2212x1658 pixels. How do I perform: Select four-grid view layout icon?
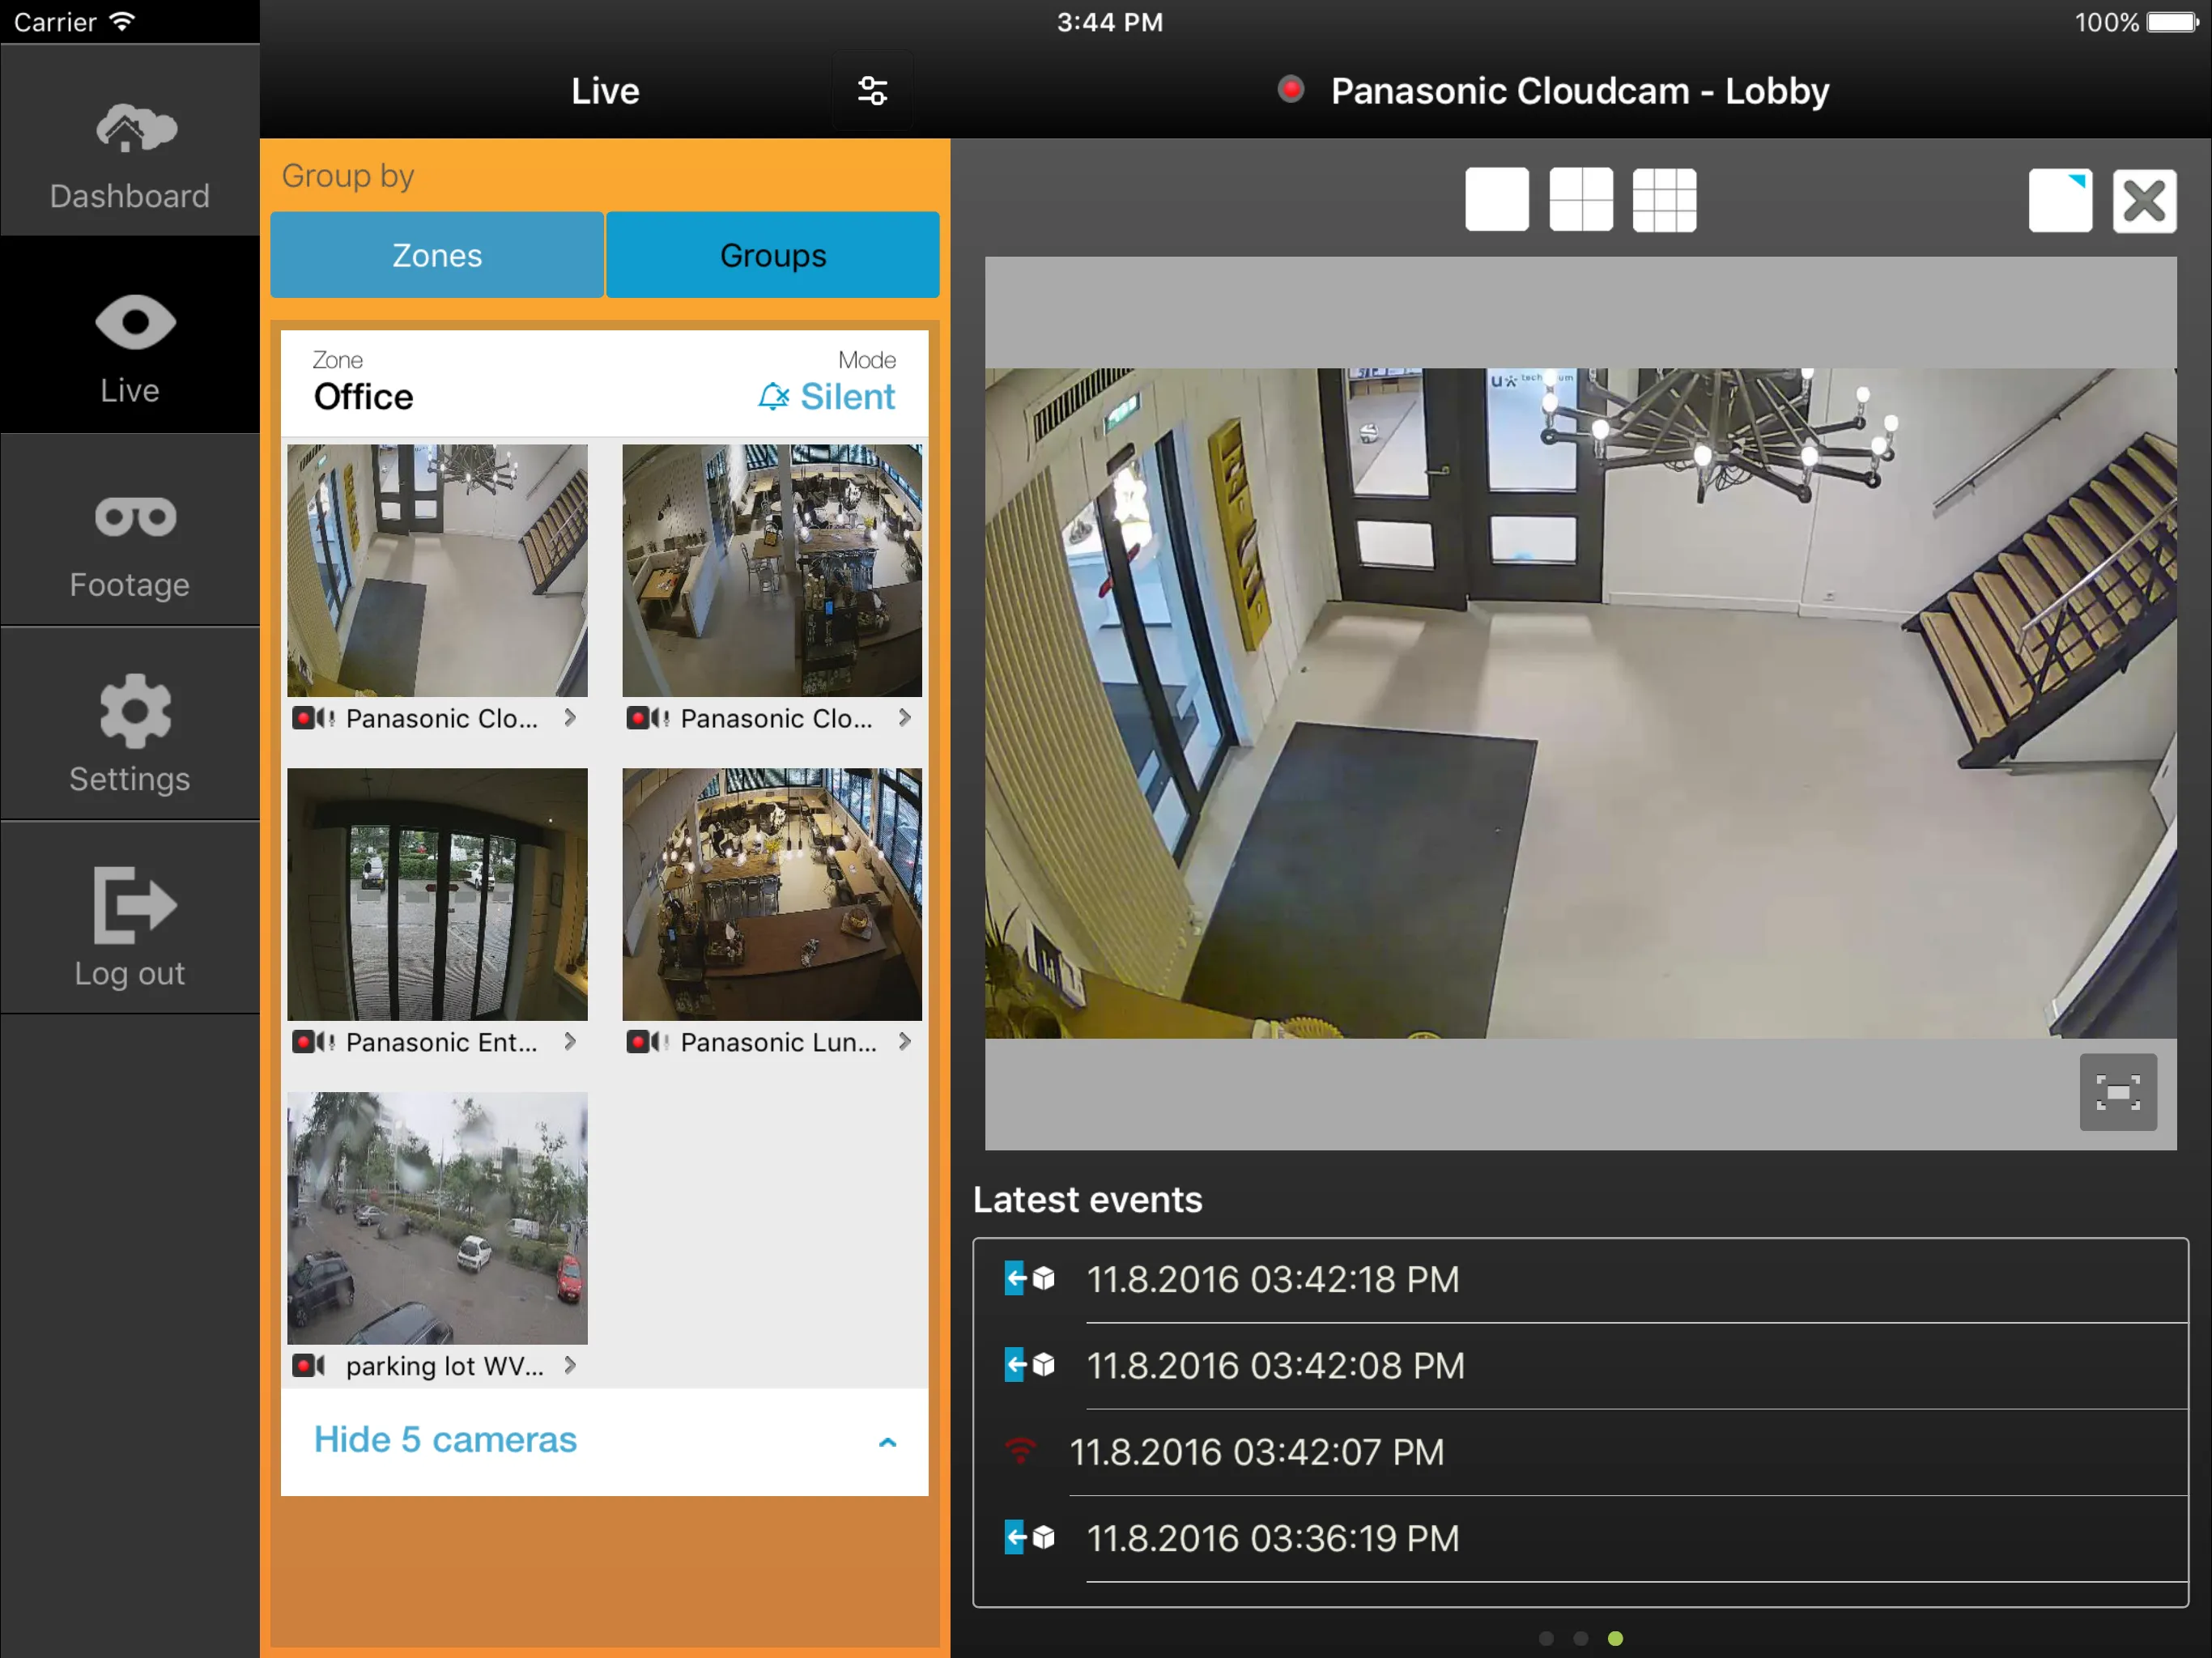[1580, 197]
